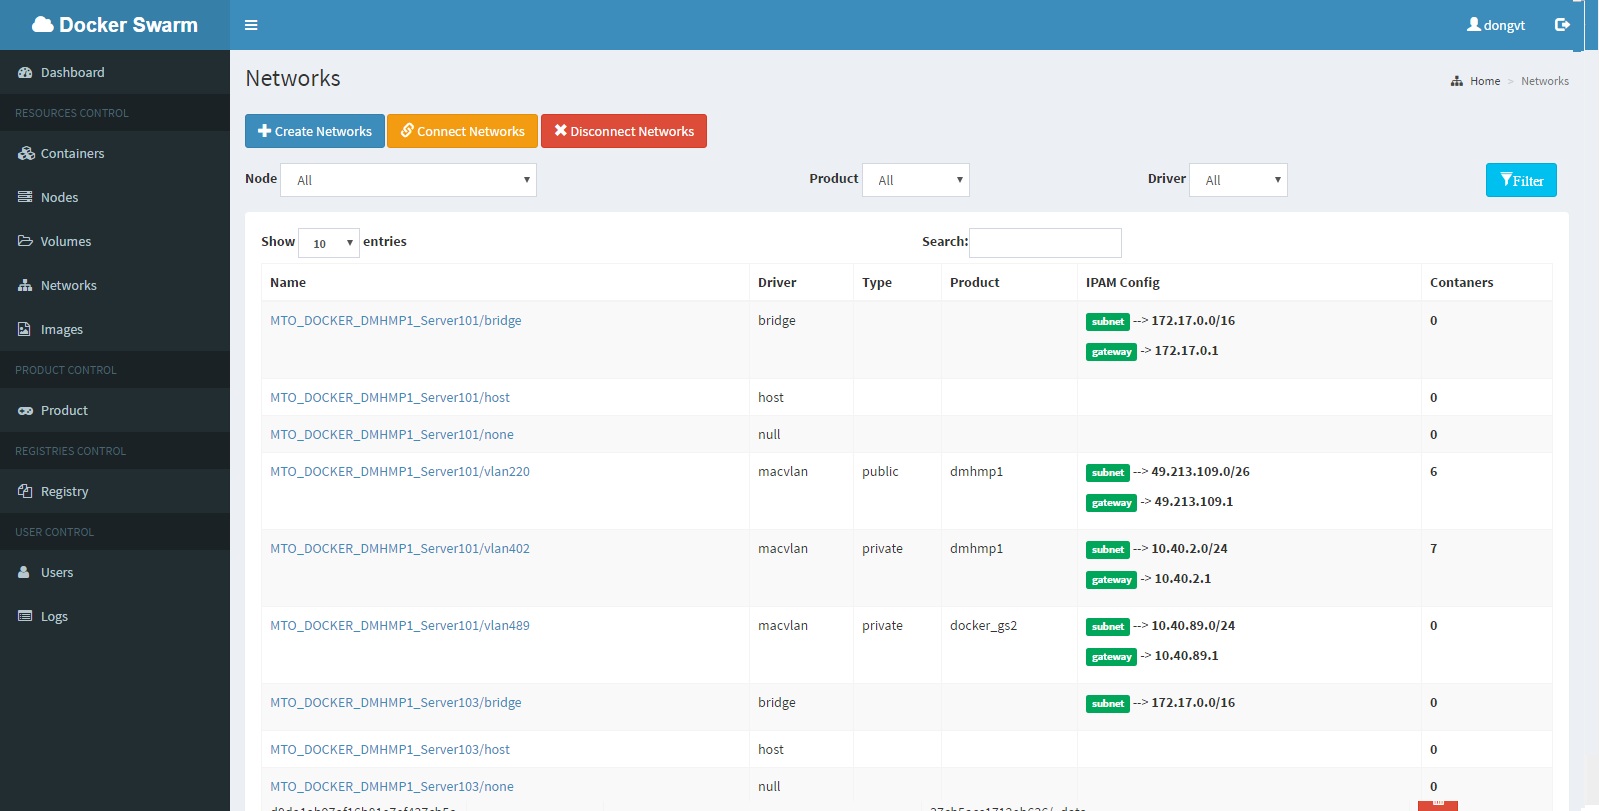This screenshot has height=811, width=1599.
Task: Click the Users person icon
Action: (x=24, y=573)
